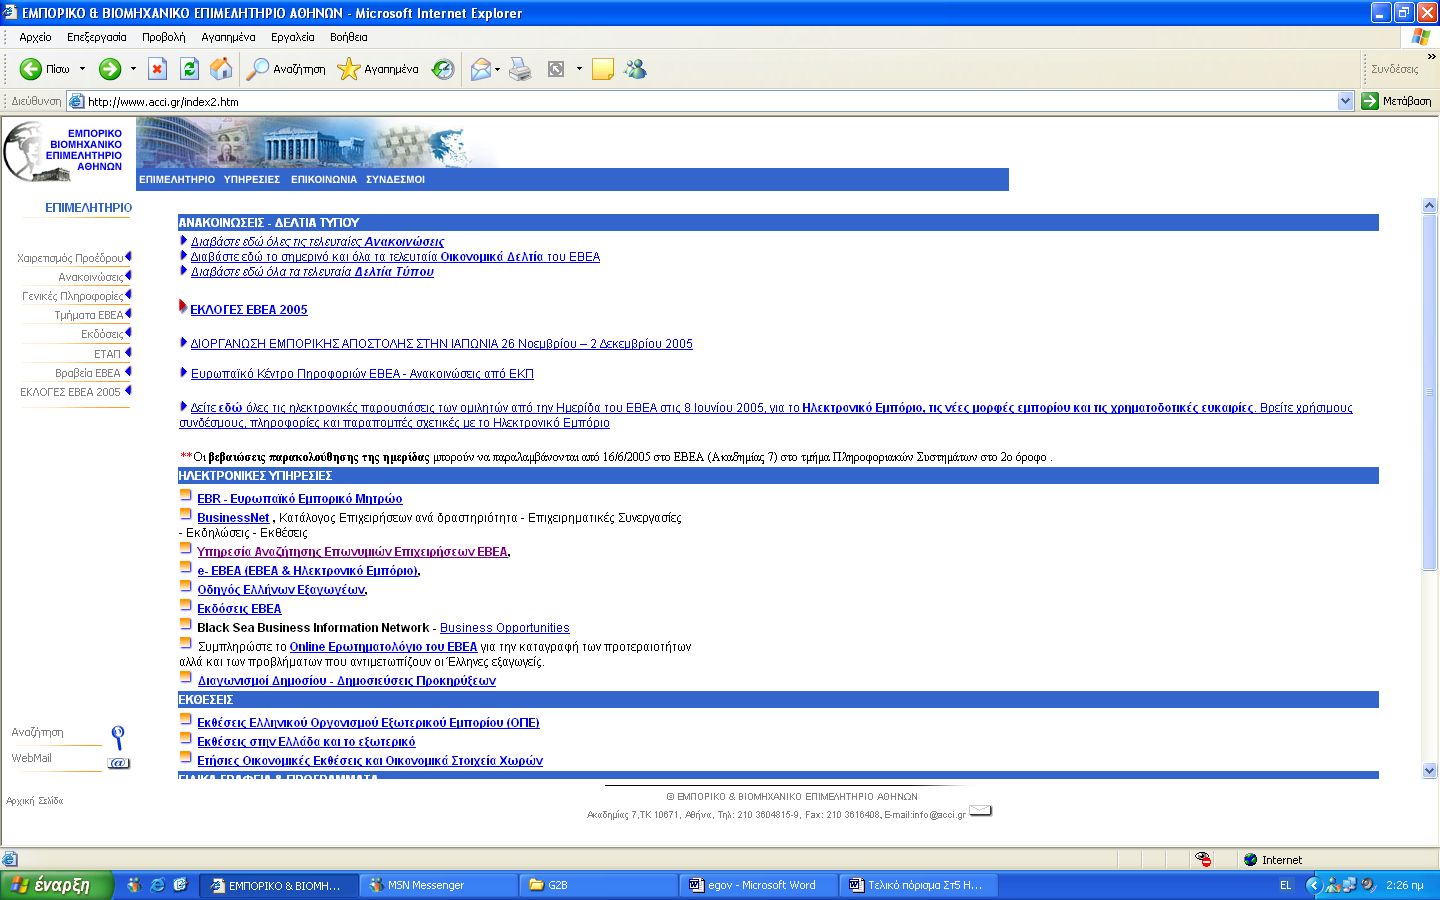The width and height of the screenshot is (1440, 900).
Task: Open the Επεξεργασία menu
Action: pos(97,37)
